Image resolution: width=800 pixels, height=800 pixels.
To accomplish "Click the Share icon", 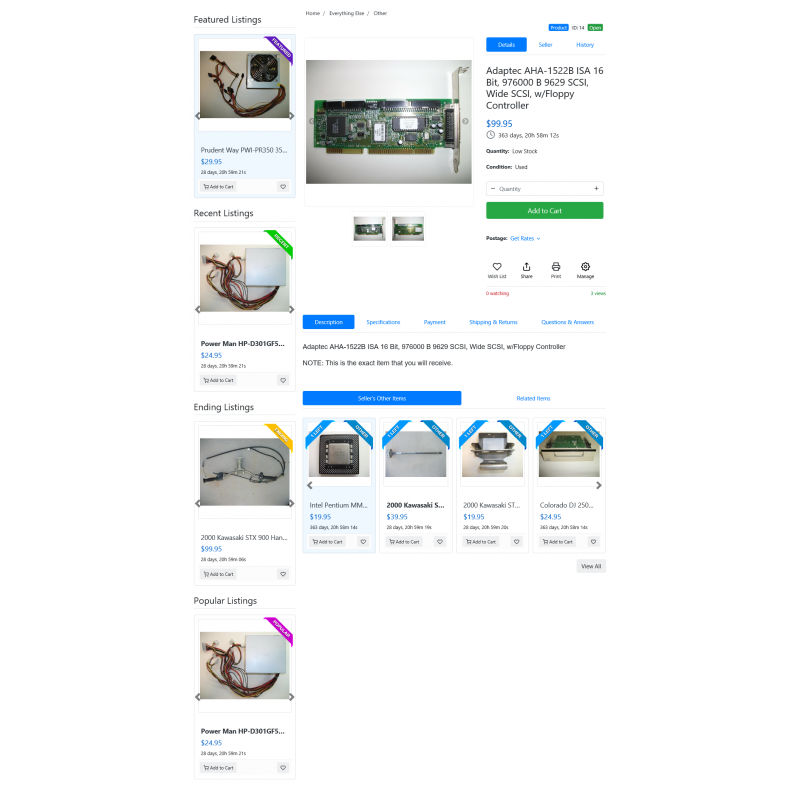I will coord(526,269).
